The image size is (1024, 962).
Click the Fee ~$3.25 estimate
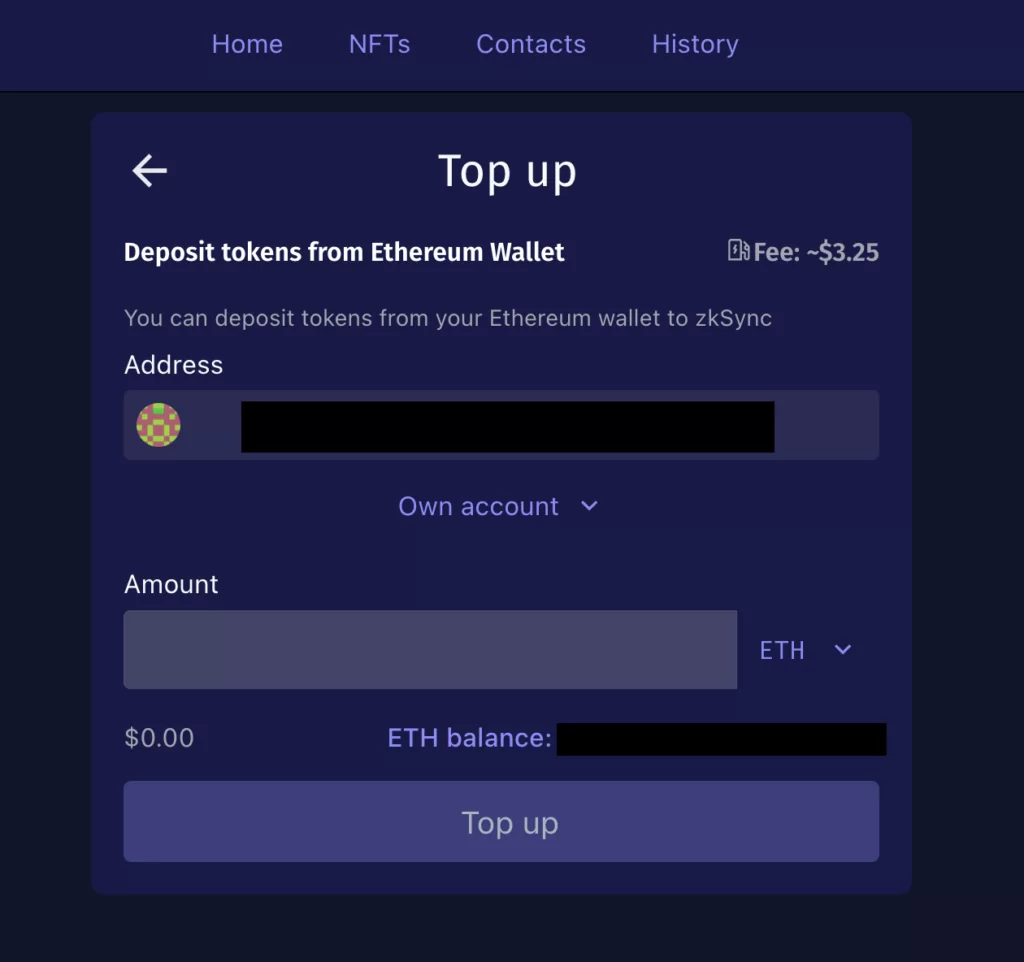(816, 252)
